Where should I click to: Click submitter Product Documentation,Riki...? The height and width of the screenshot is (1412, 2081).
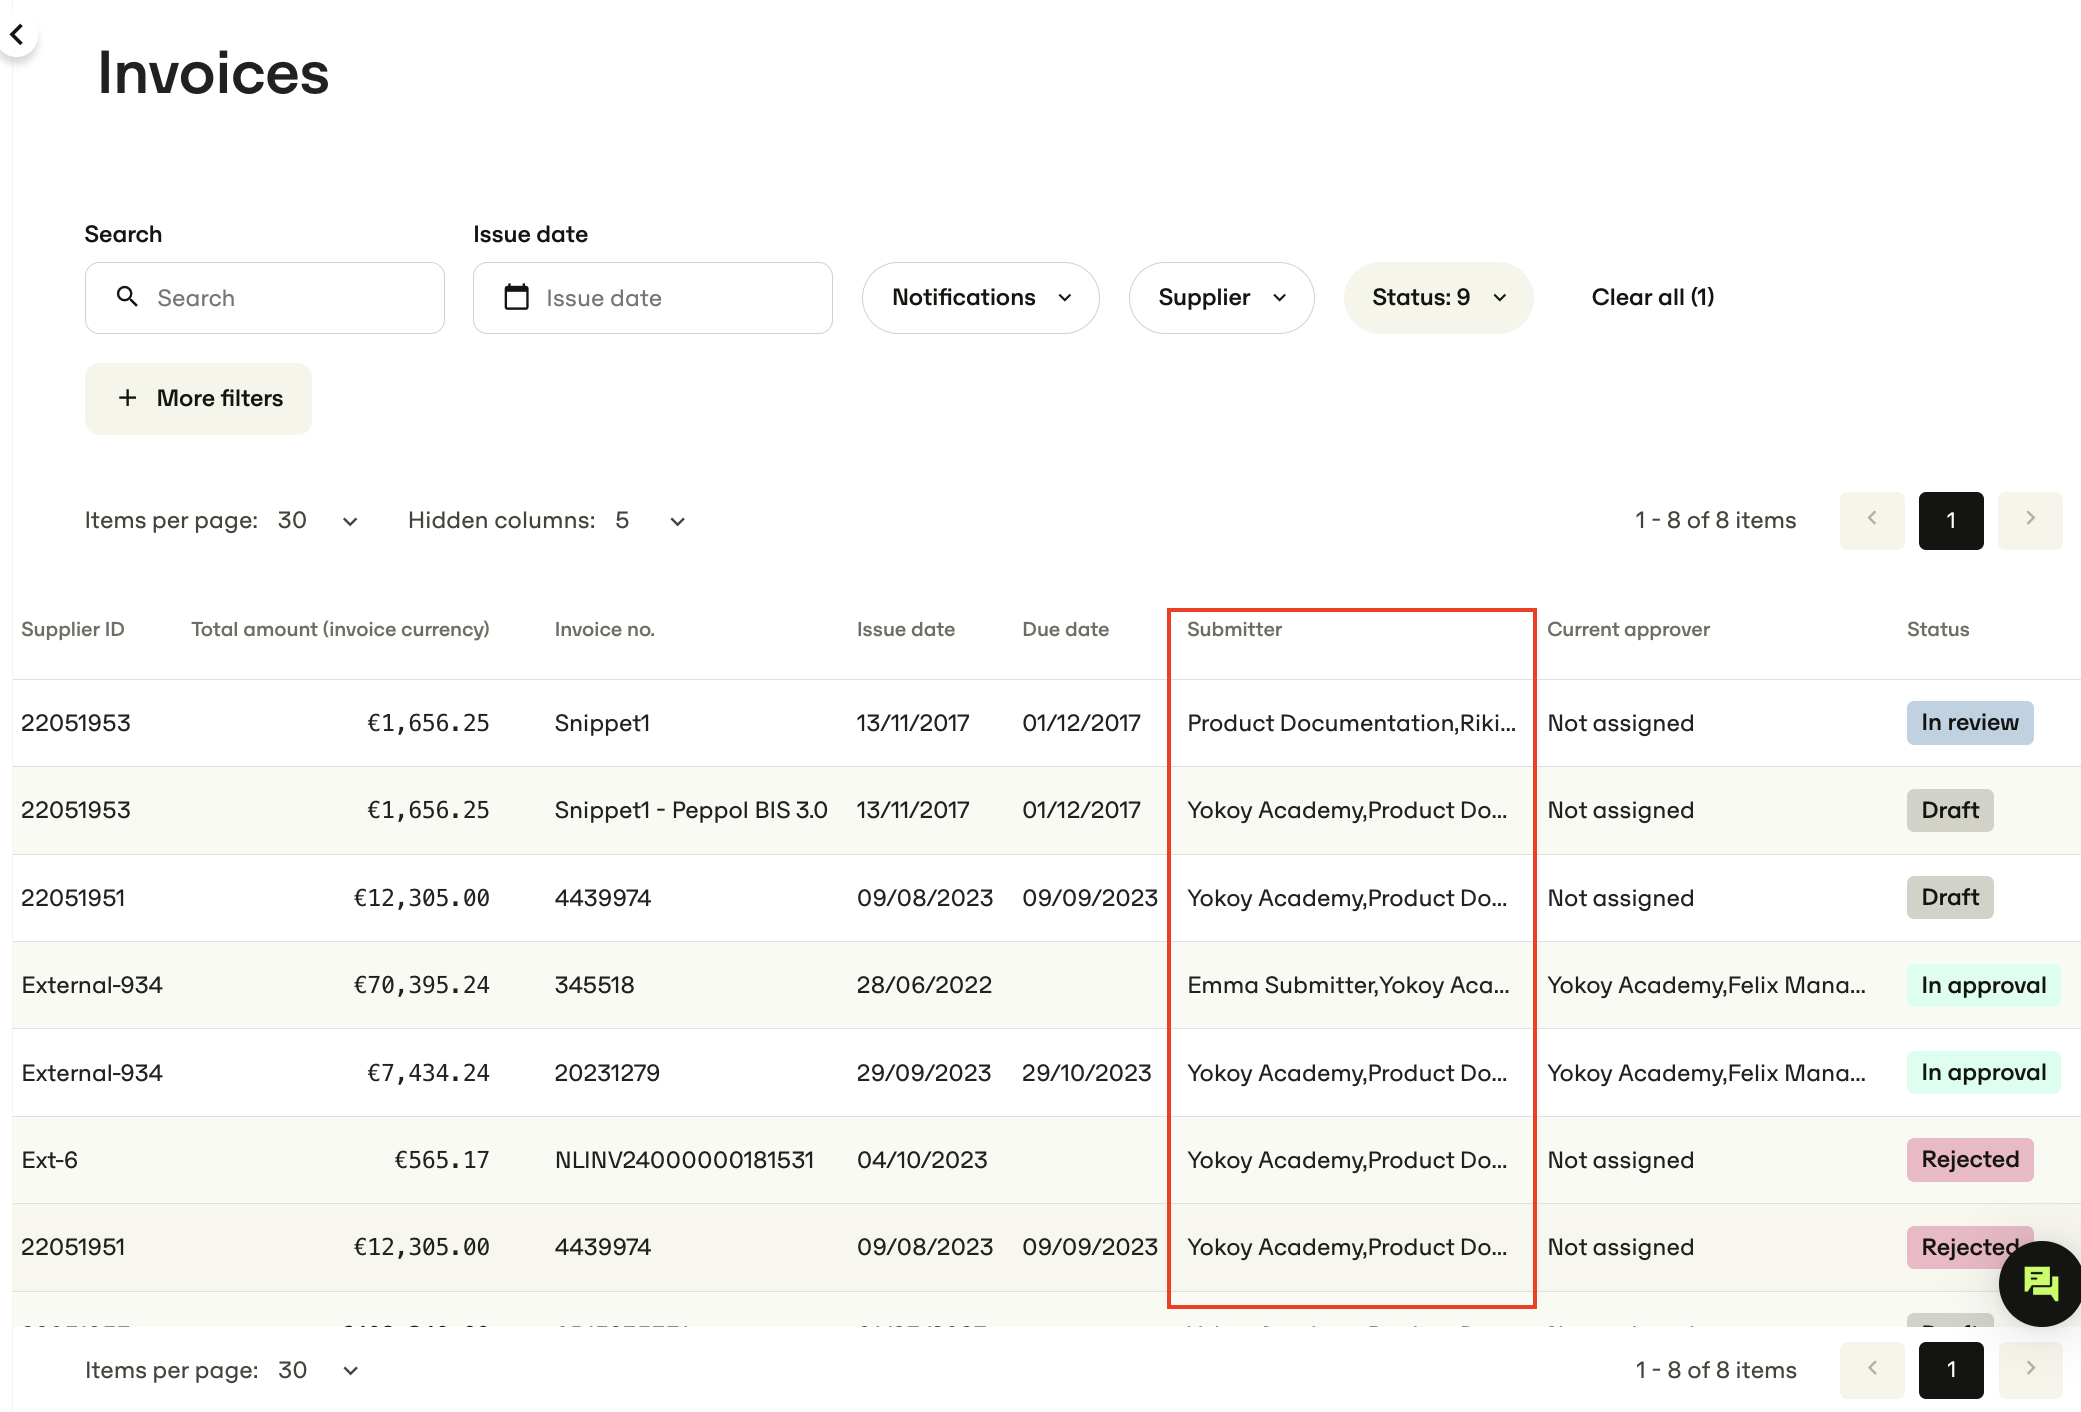[x=1351, y=723]
